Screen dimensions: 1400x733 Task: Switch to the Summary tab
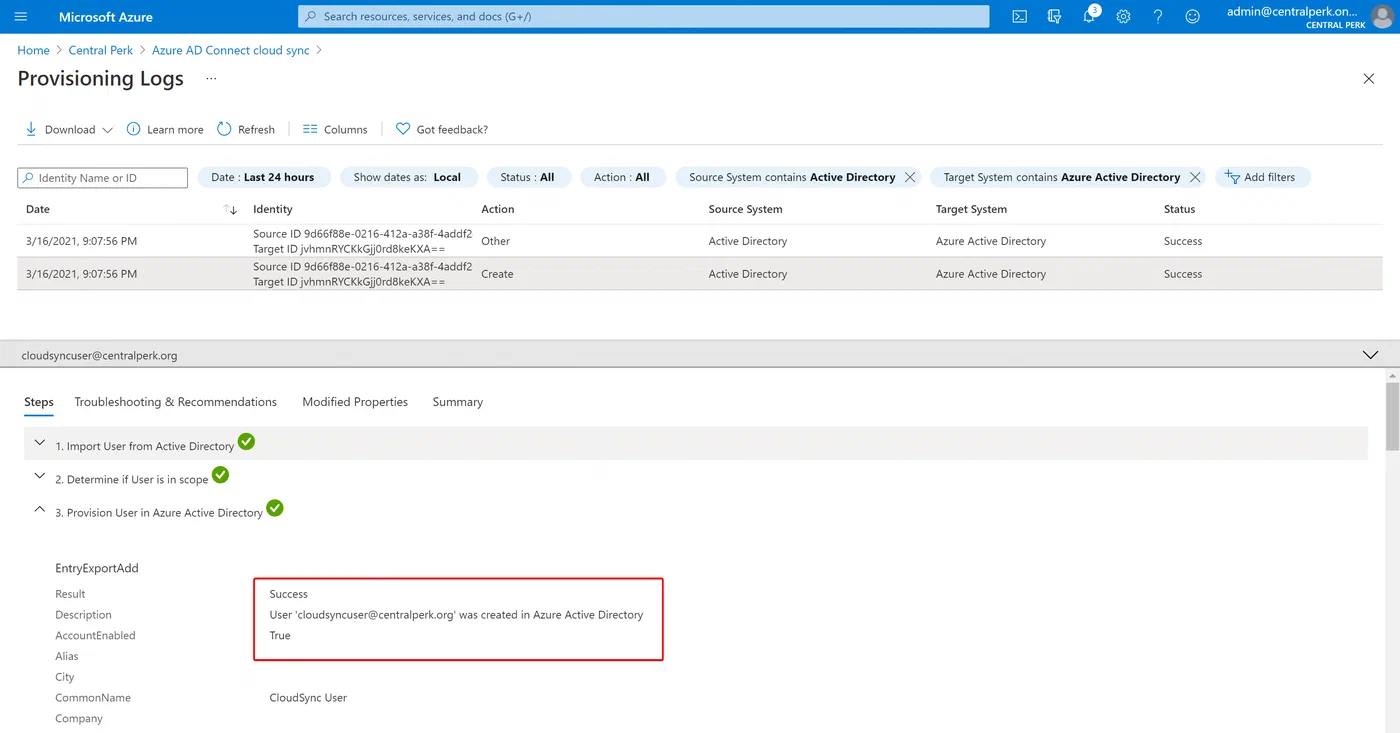(x=458, y=402)
